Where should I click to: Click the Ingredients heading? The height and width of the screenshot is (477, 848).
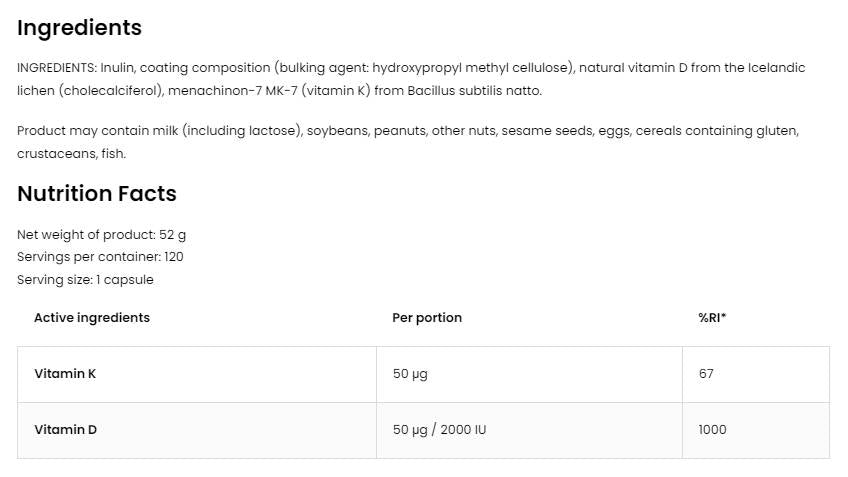coord(80,28)
